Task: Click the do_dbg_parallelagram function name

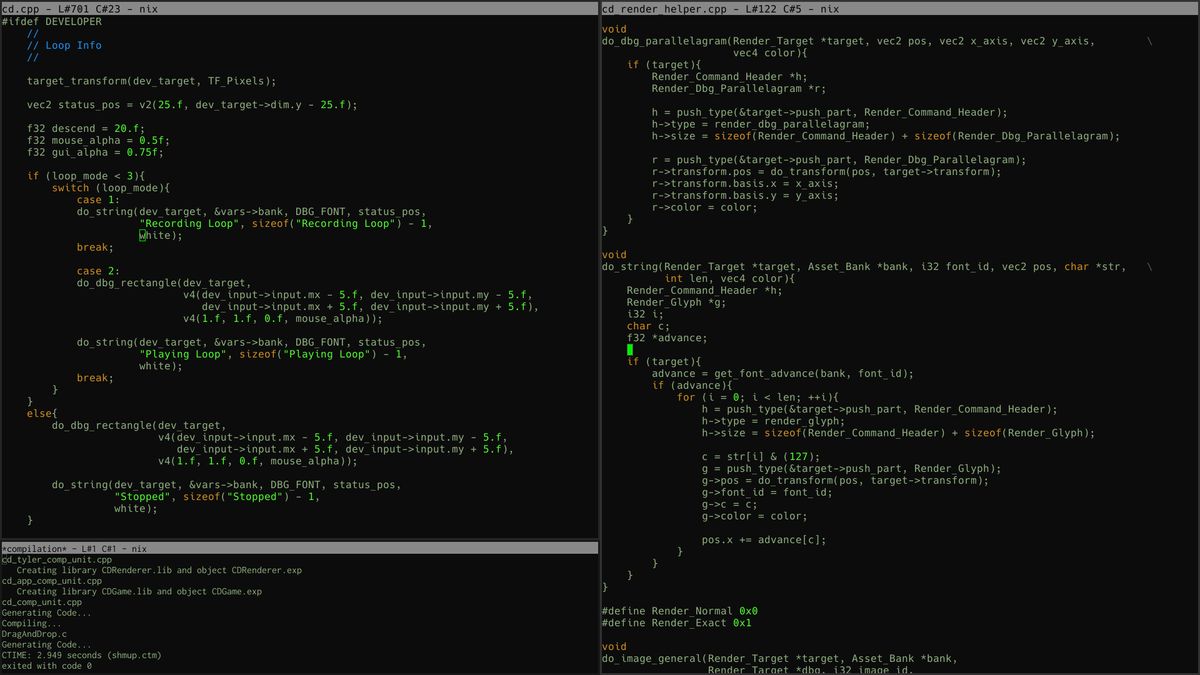Action: (668, 40)
